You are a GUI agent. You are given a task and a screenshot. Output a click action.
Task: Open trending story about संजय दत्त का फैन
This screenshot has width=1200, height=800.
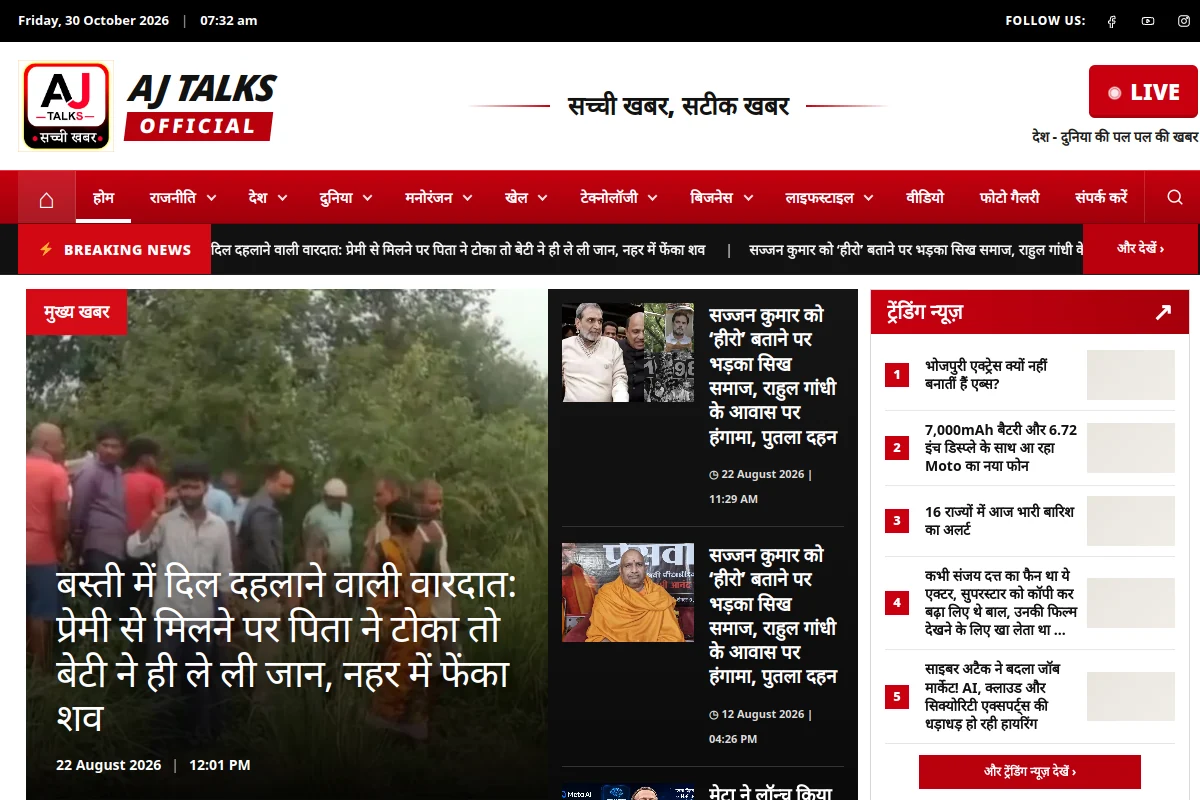click(1001, 603)
